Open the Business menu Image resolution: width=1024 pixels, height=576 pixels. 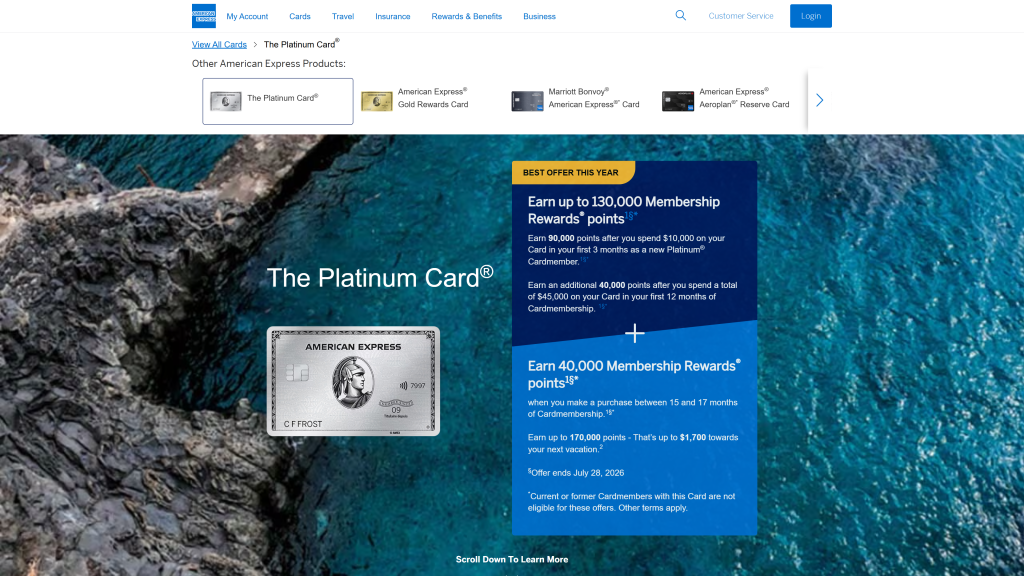(539, 16)
